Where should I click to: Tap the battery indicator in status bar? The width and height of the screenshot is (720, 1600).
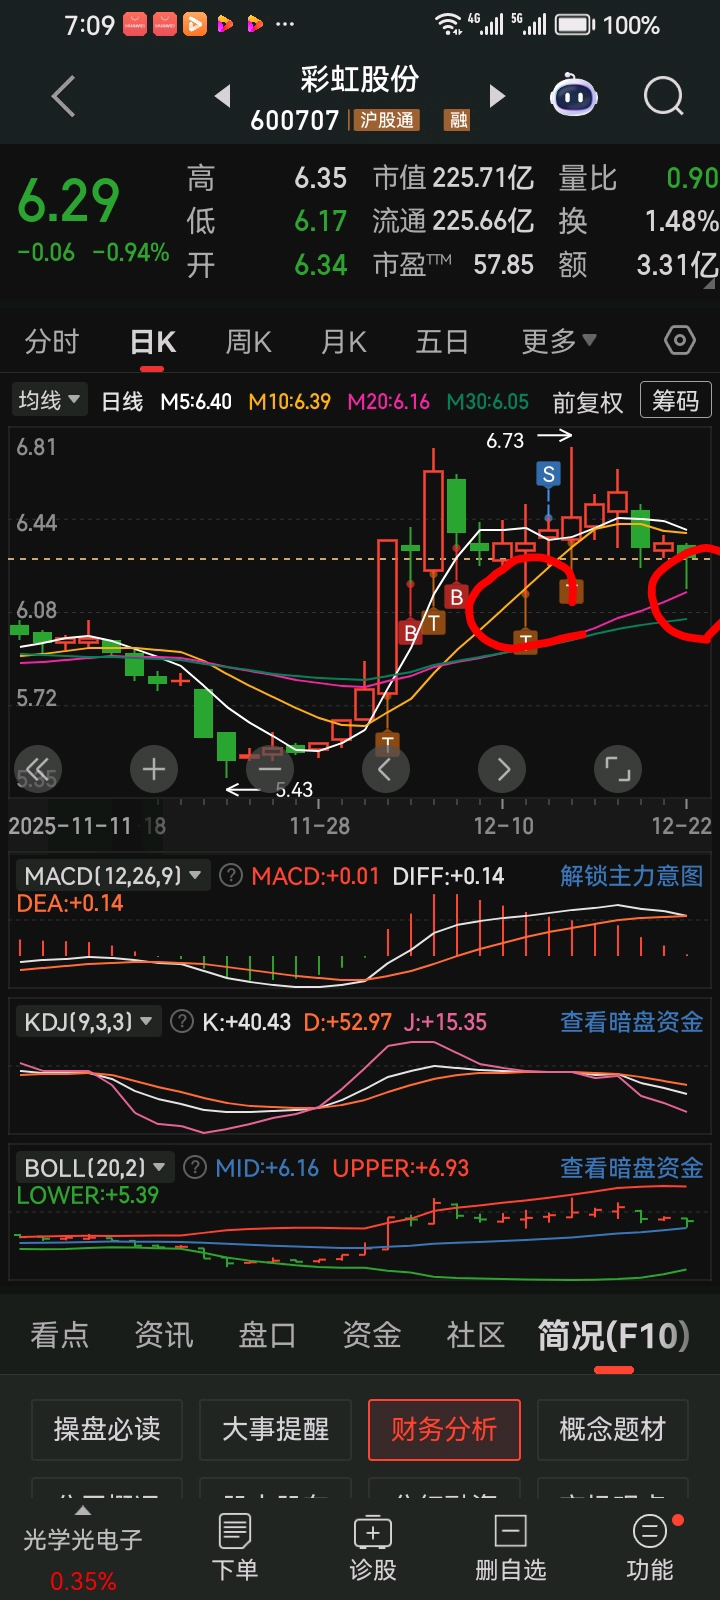pyautogui.click(x=574, y=24)
